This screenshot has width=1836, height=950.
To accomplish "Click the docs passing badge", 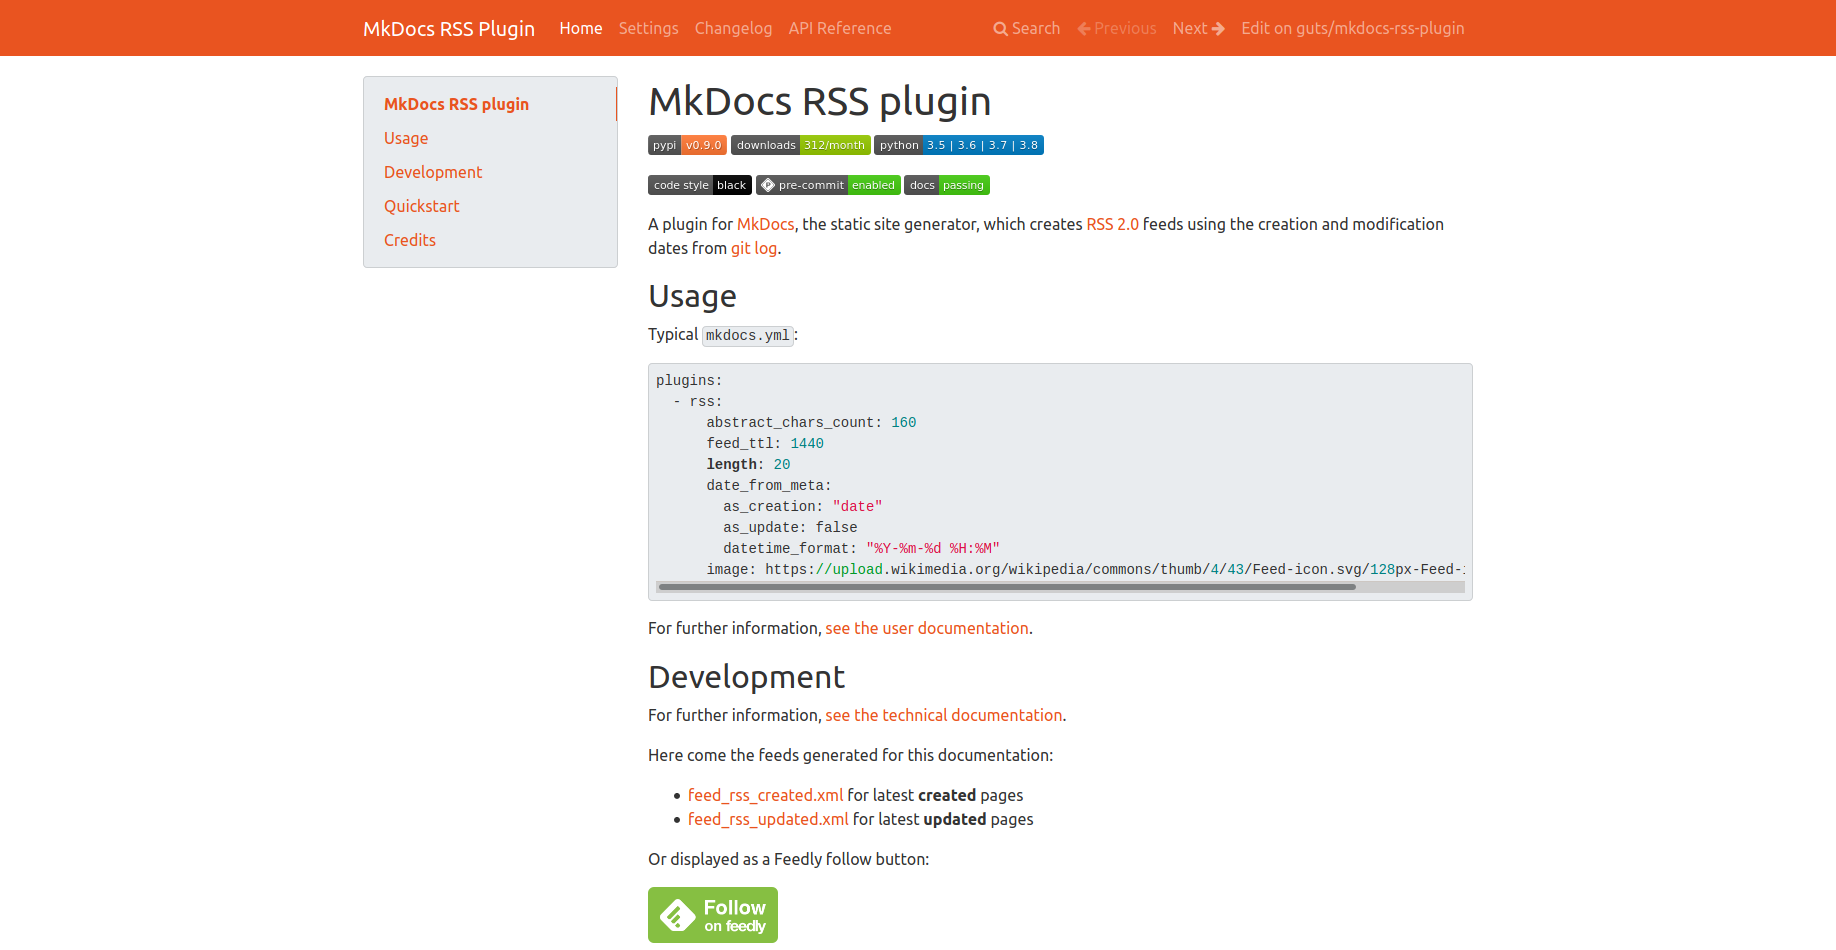I will coord(946,185).
